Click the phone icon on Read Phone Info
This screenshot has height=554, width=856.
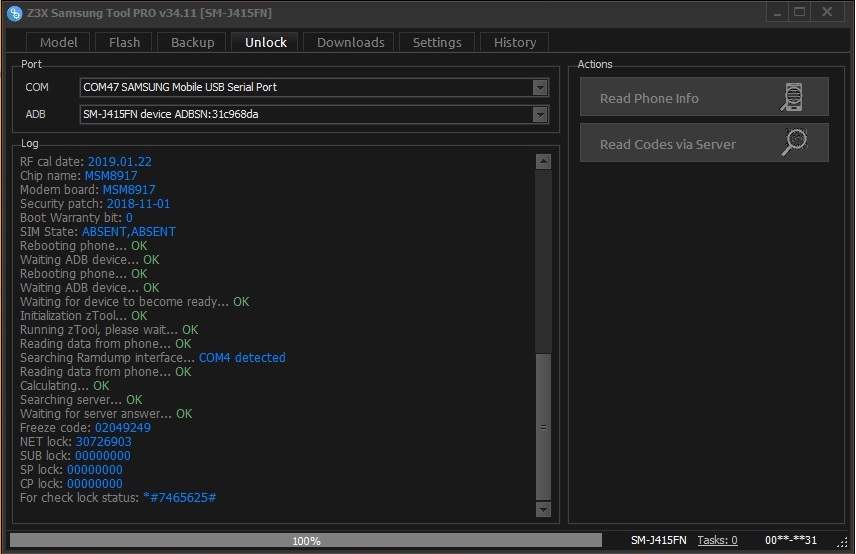792,98
